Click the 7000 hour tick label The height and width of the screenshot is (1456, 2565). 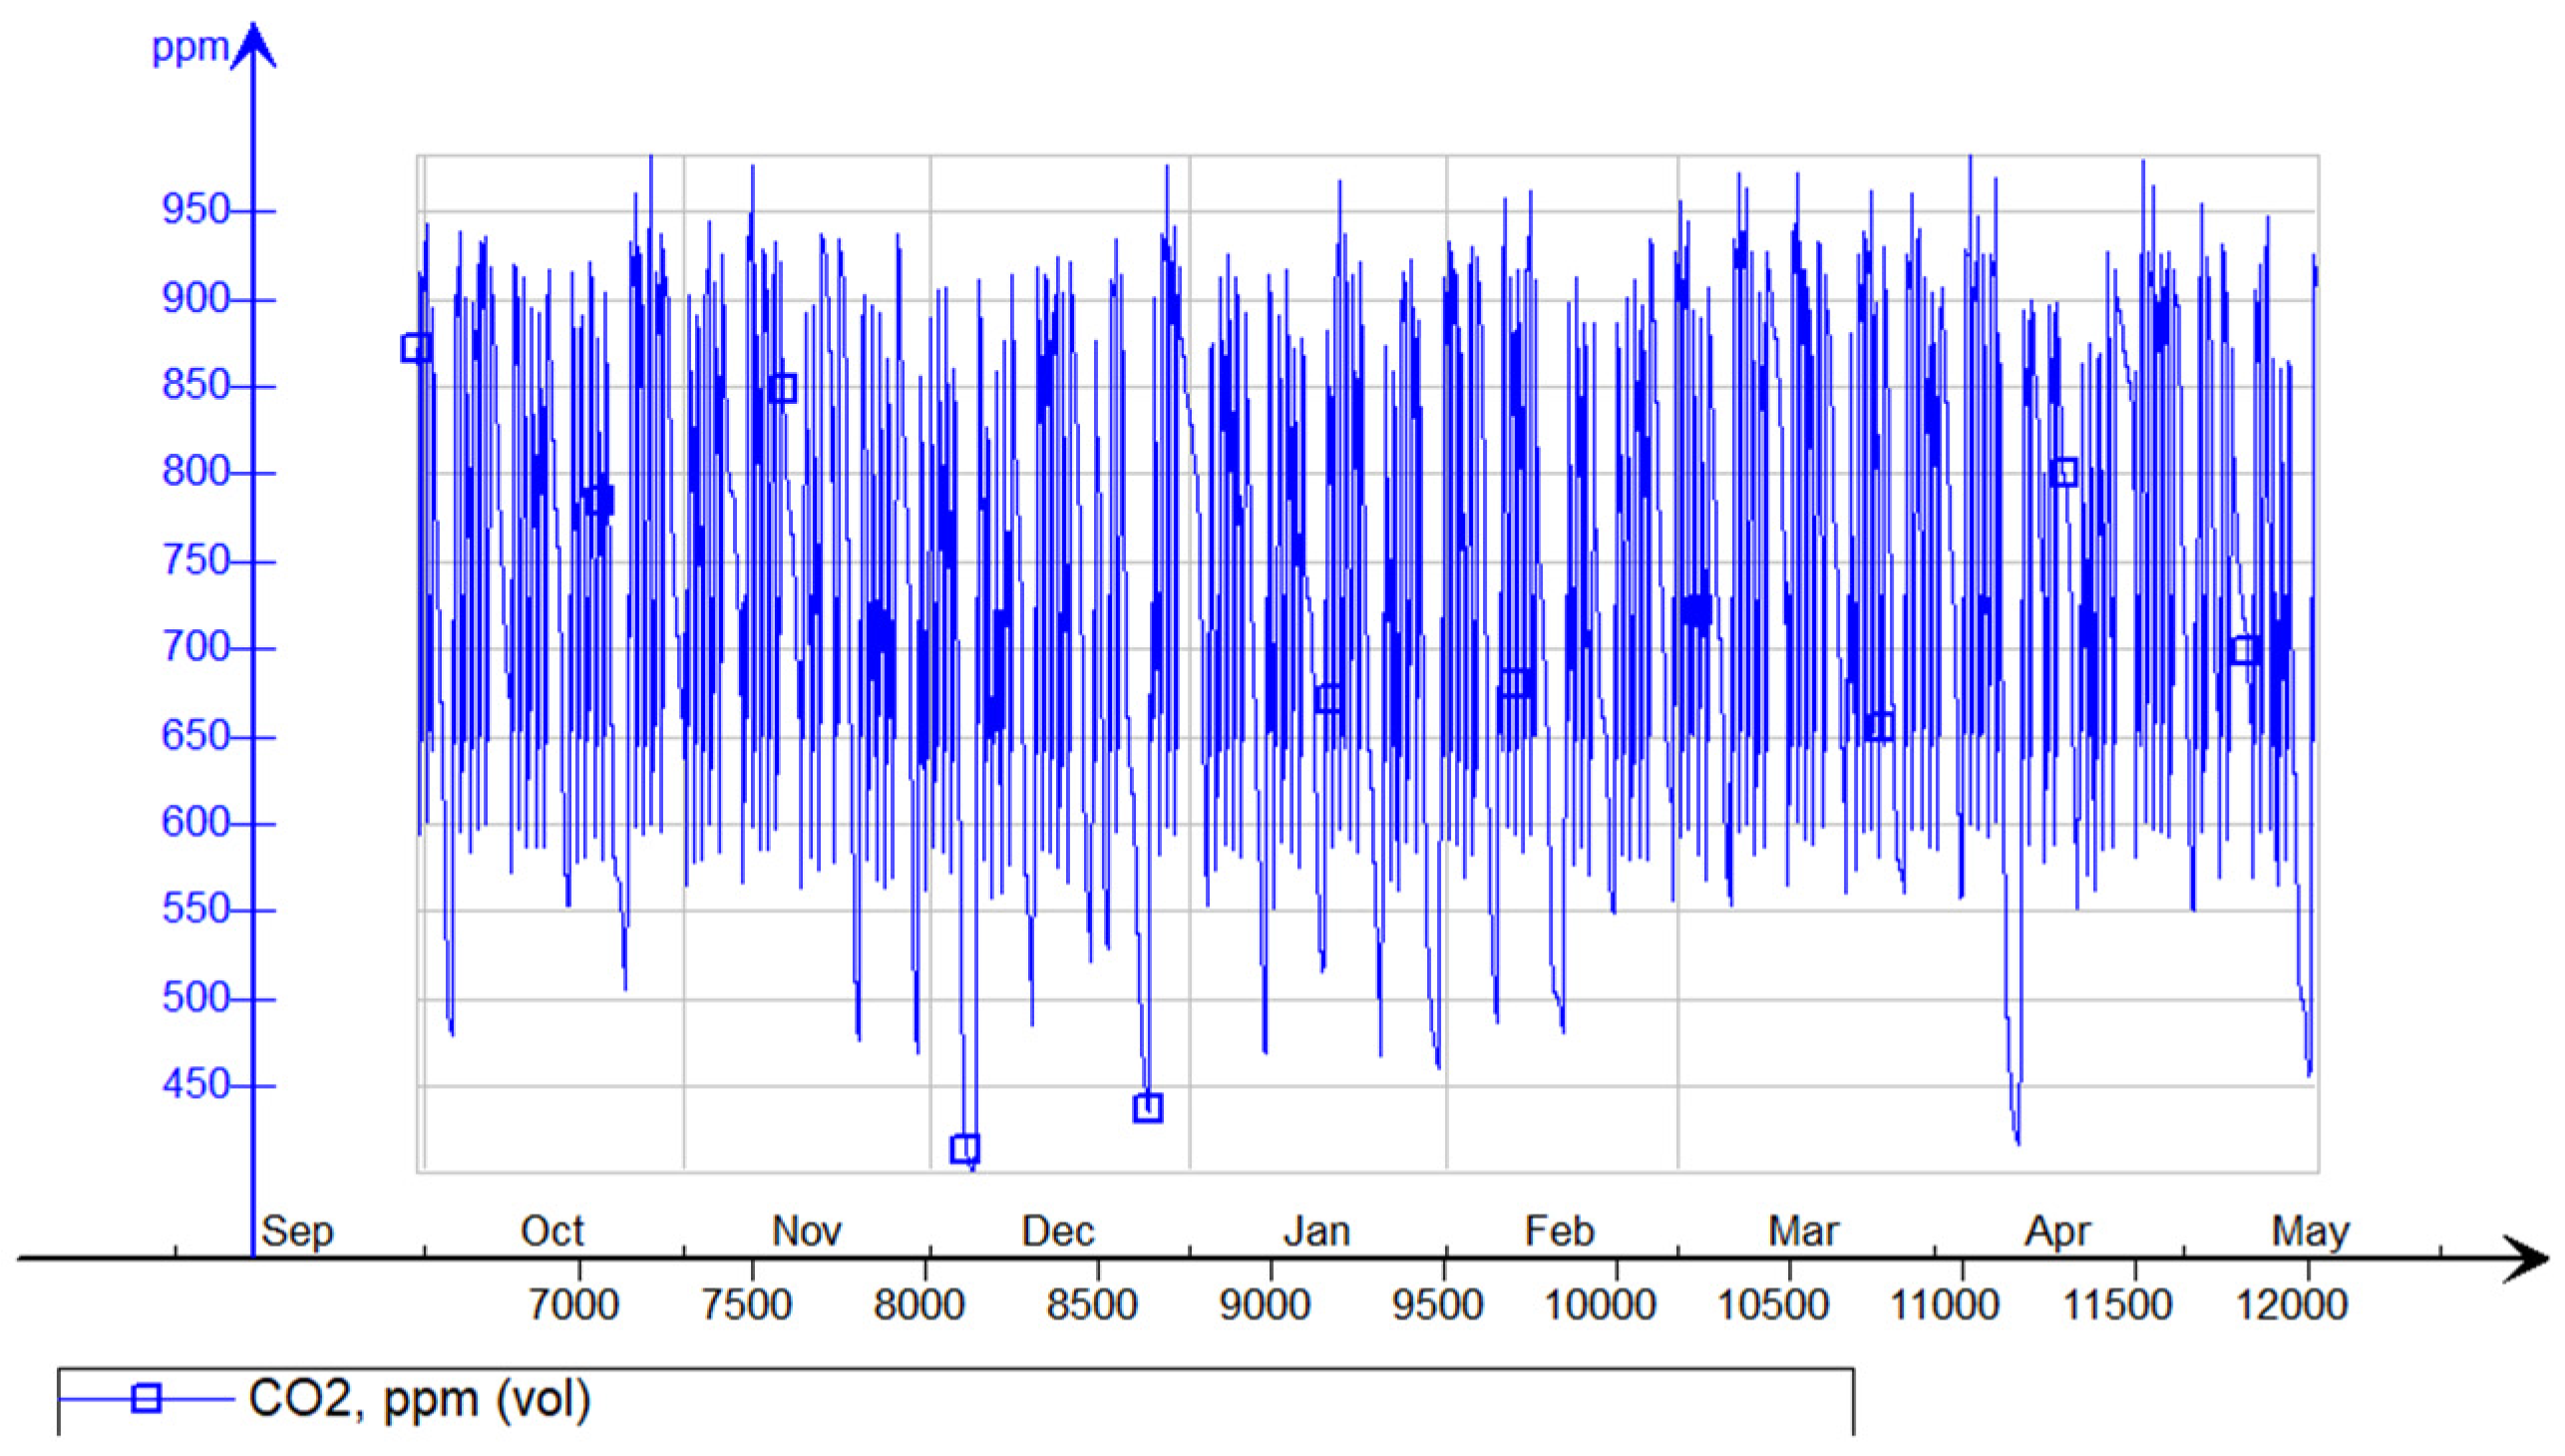click(573, 1306)
